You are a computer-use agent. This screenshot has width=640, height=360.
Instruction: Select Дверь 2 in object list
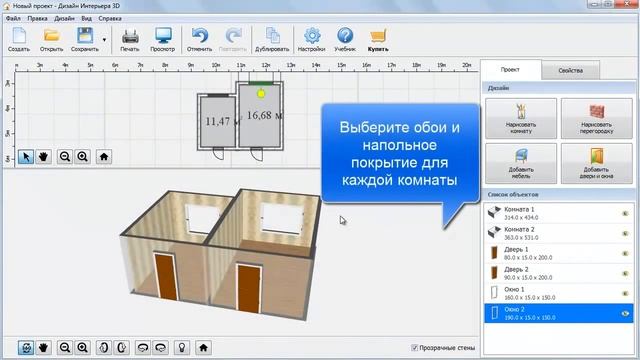[x=559, y=273]
